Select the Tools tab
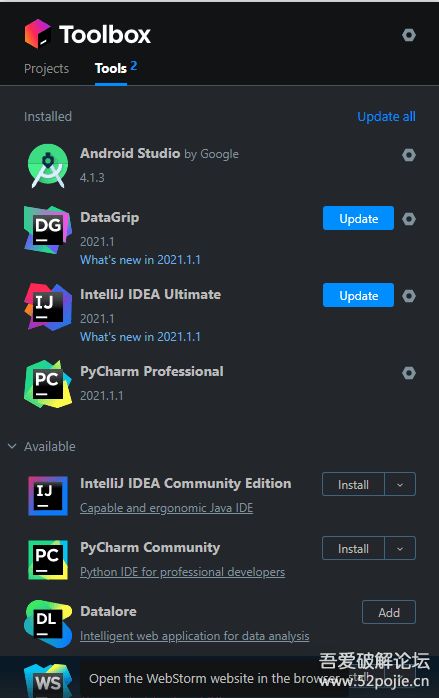The image size is (439, 698). (111, 69)
